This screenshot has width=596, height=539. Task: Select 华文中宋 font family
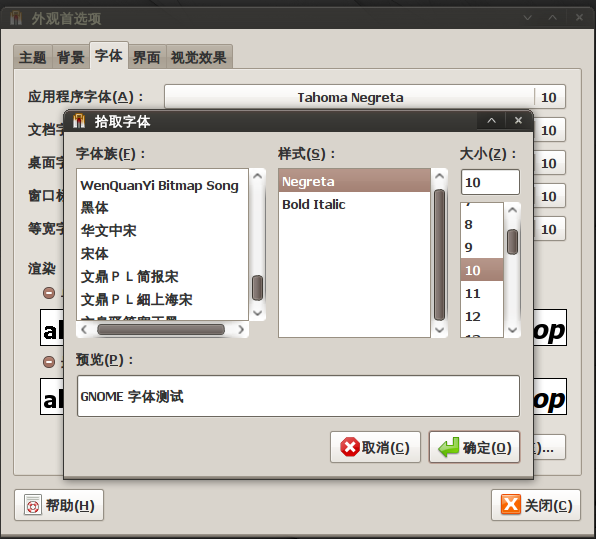point(162,231)
